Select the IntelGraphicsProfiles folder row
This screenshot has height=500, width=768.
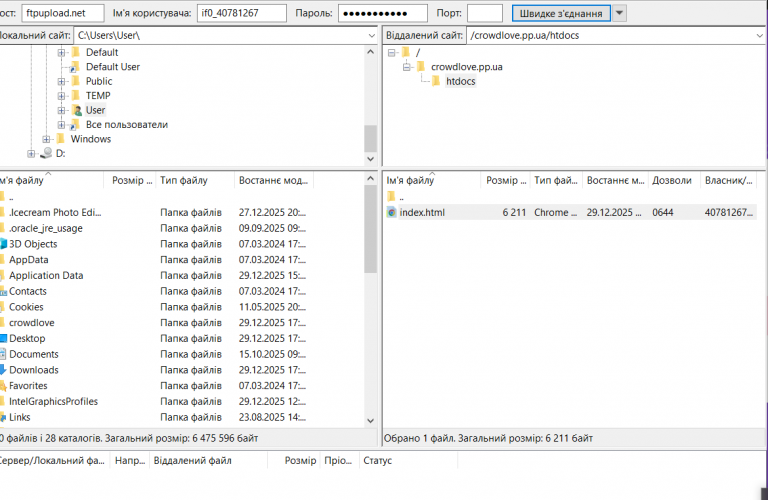pyautogui.click(x=157, y=402)
